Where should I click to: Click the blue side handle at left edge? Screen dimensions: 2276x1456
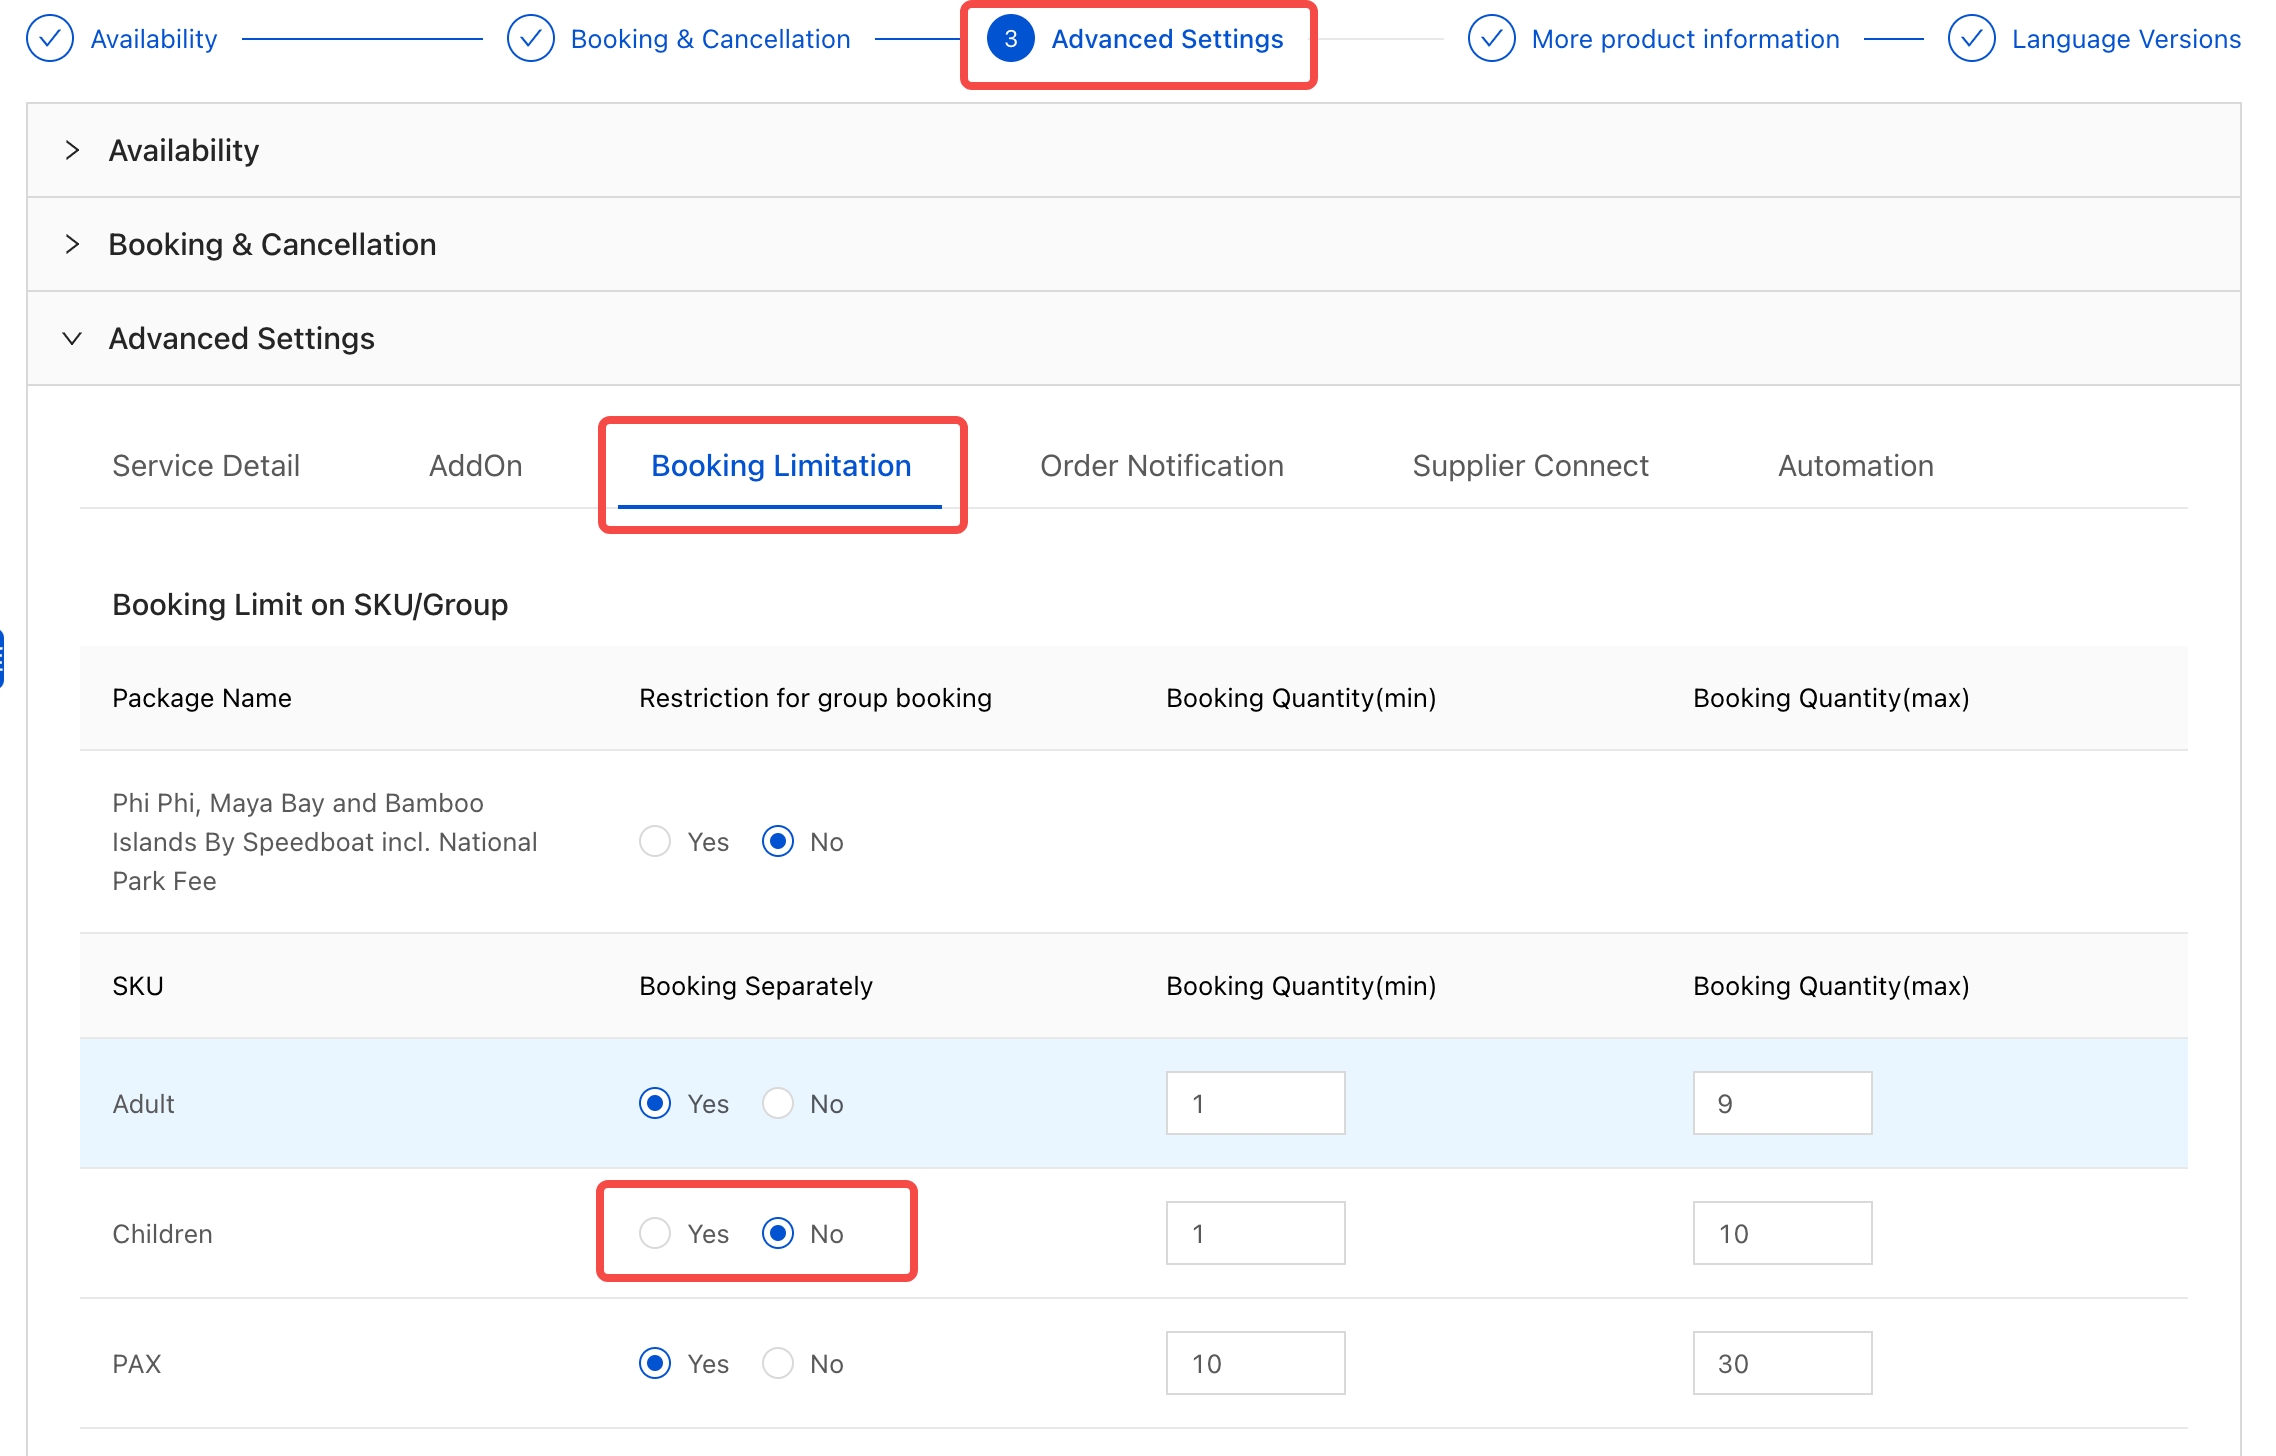click(x=2, y=659)
